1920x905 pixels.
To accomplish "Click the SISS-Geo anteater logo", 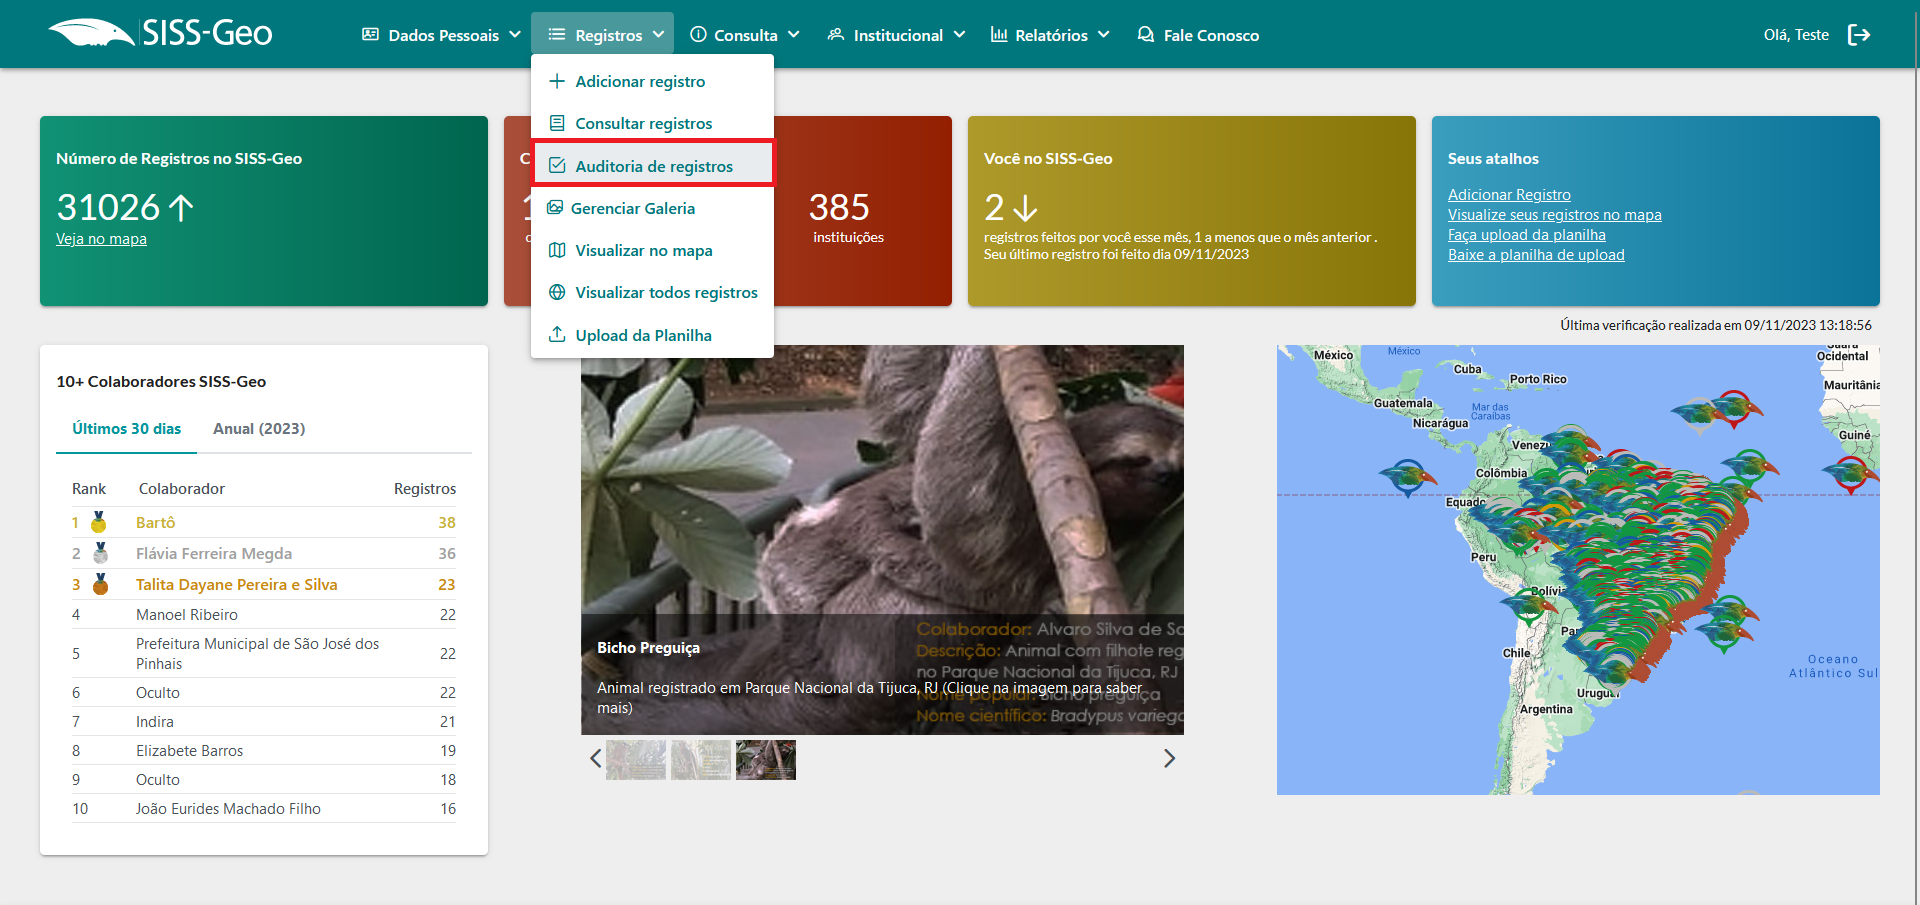I will pos(92,33).
